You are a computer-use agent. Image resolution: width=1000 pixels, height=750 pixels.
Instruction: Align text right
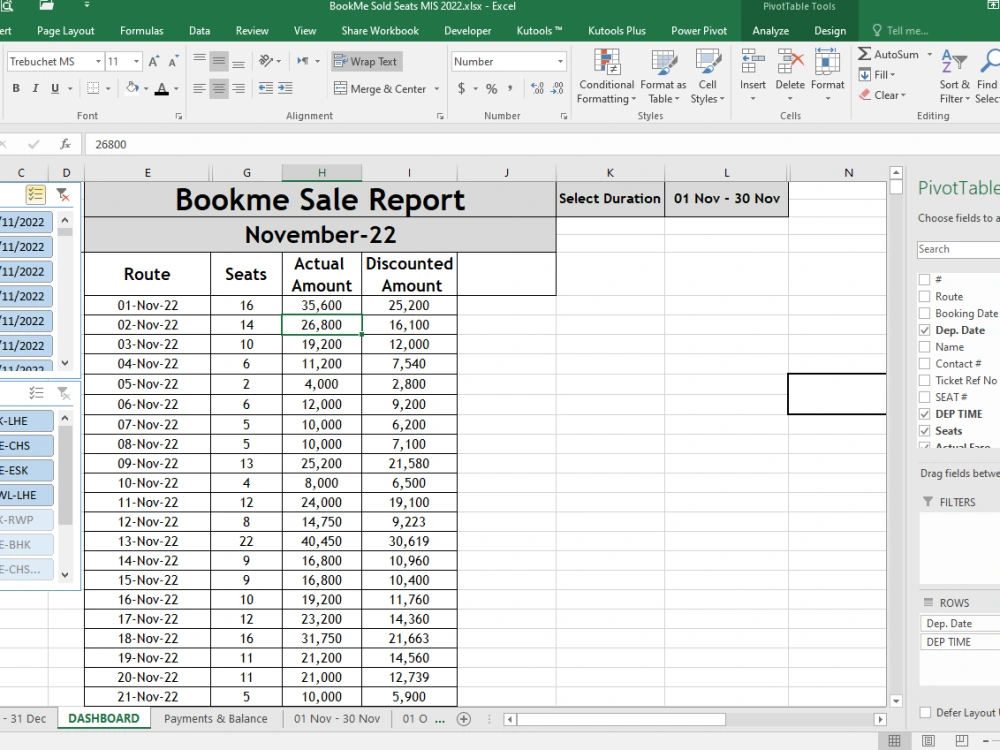tap(239, 89)
